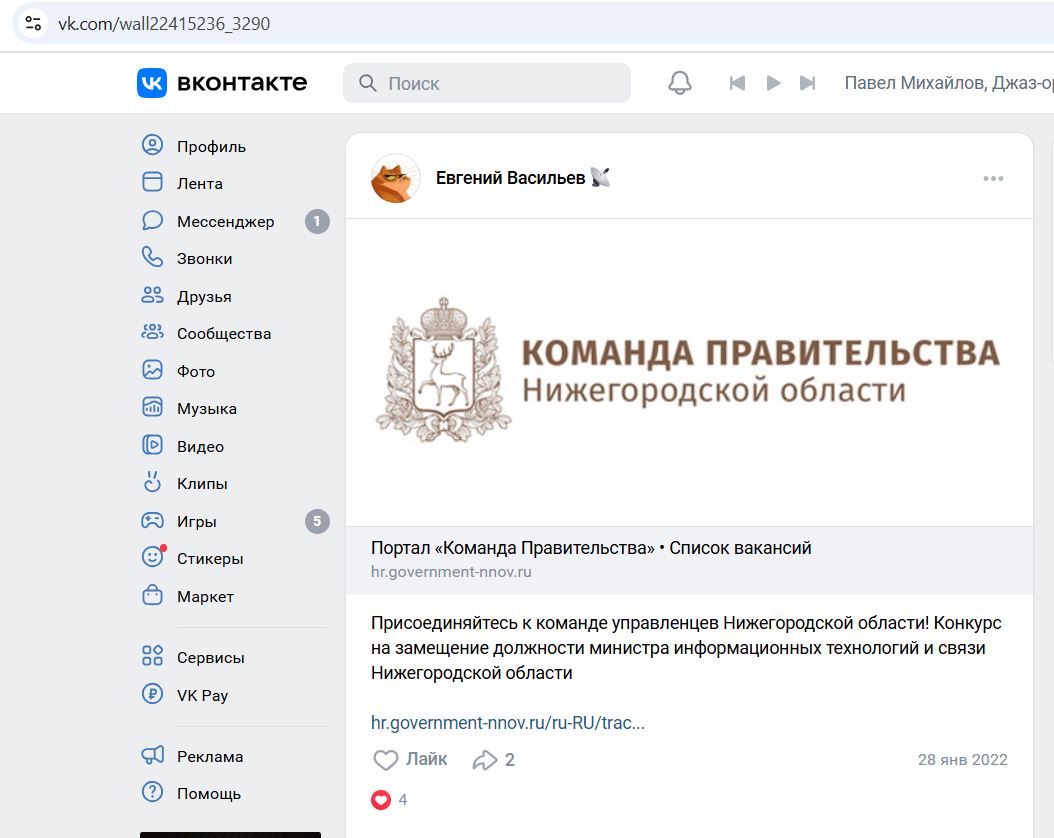Click the browser address bar URL
The height and width of the screenshot is (838, 1054).
click(x=164, y=24)
